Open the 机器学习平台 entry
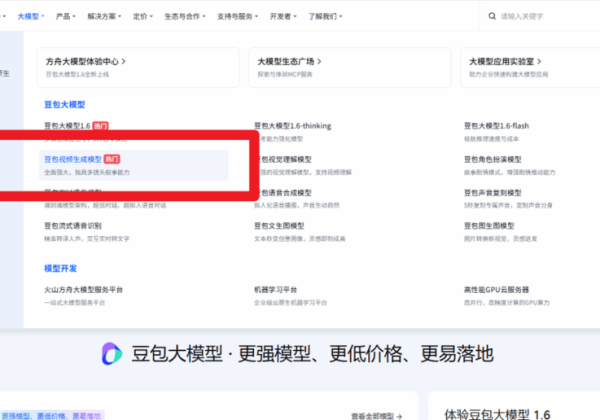 coord(276,290)
